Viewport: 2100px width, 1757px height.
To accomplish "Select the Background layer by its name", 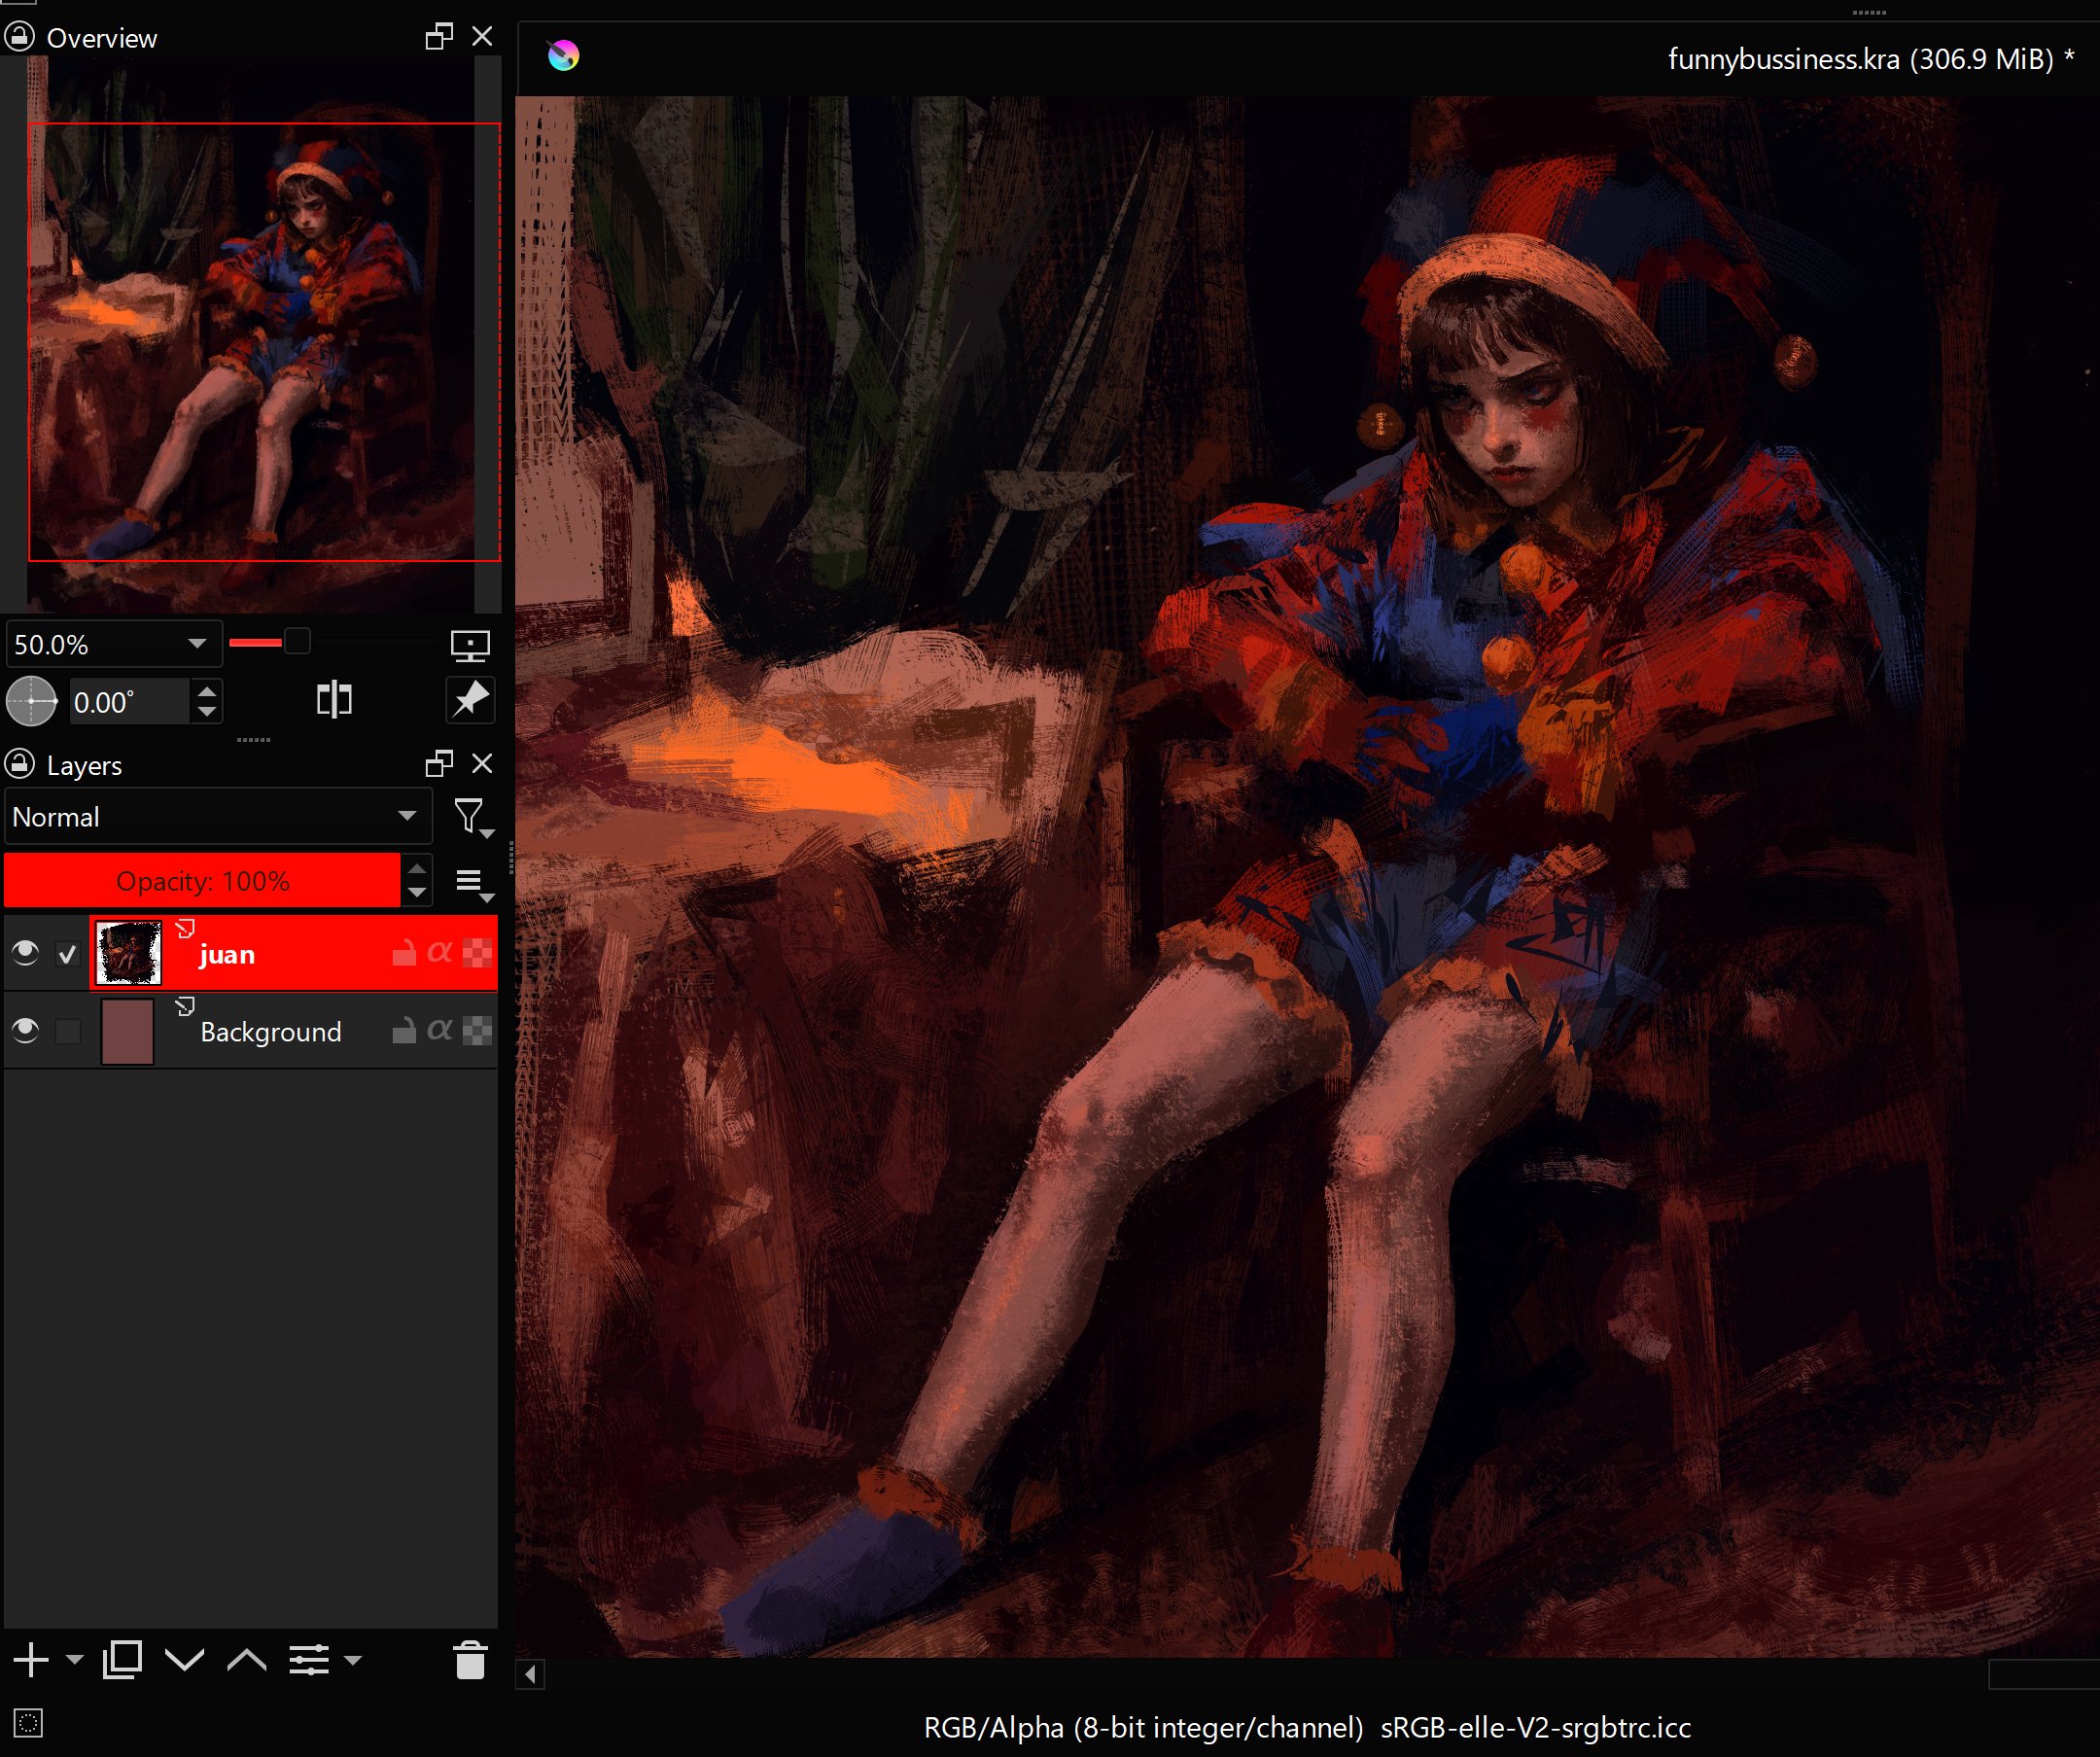I will (271, 1032).
